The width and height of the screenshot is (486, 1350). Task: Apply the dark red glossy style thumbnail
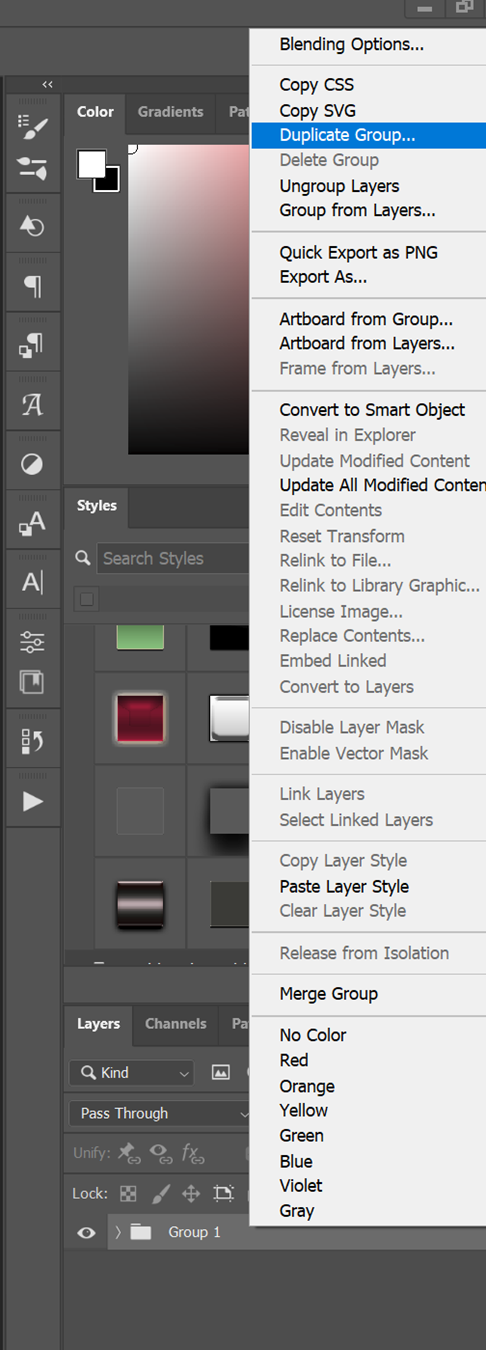[140, 718]
